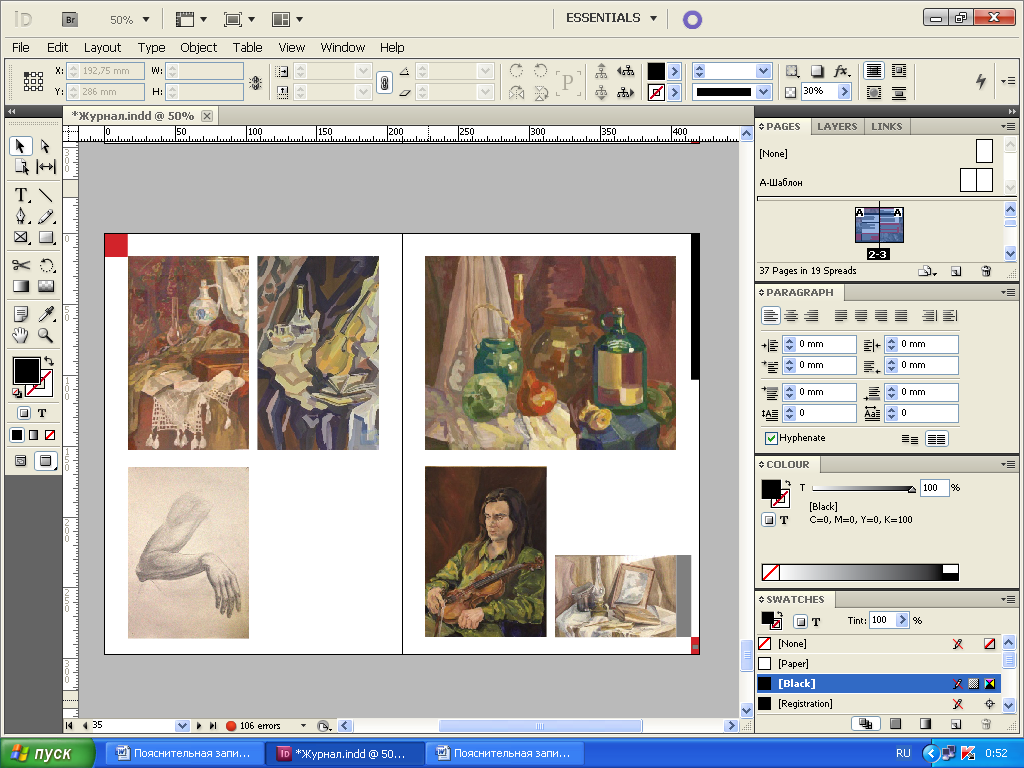The width and height of the screenshot is (1024, 768).
Task: Select the [Black] swatch
Action: coord(878,684)
